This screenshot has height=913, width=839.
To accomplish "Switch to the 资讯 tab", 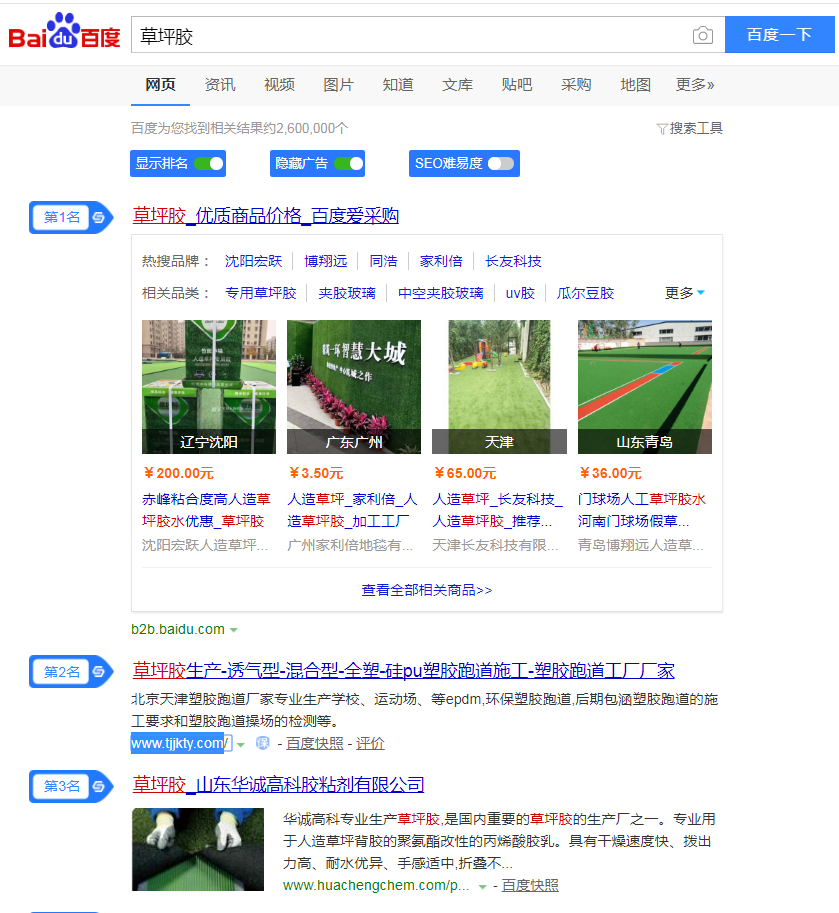I will click(220, 85).
